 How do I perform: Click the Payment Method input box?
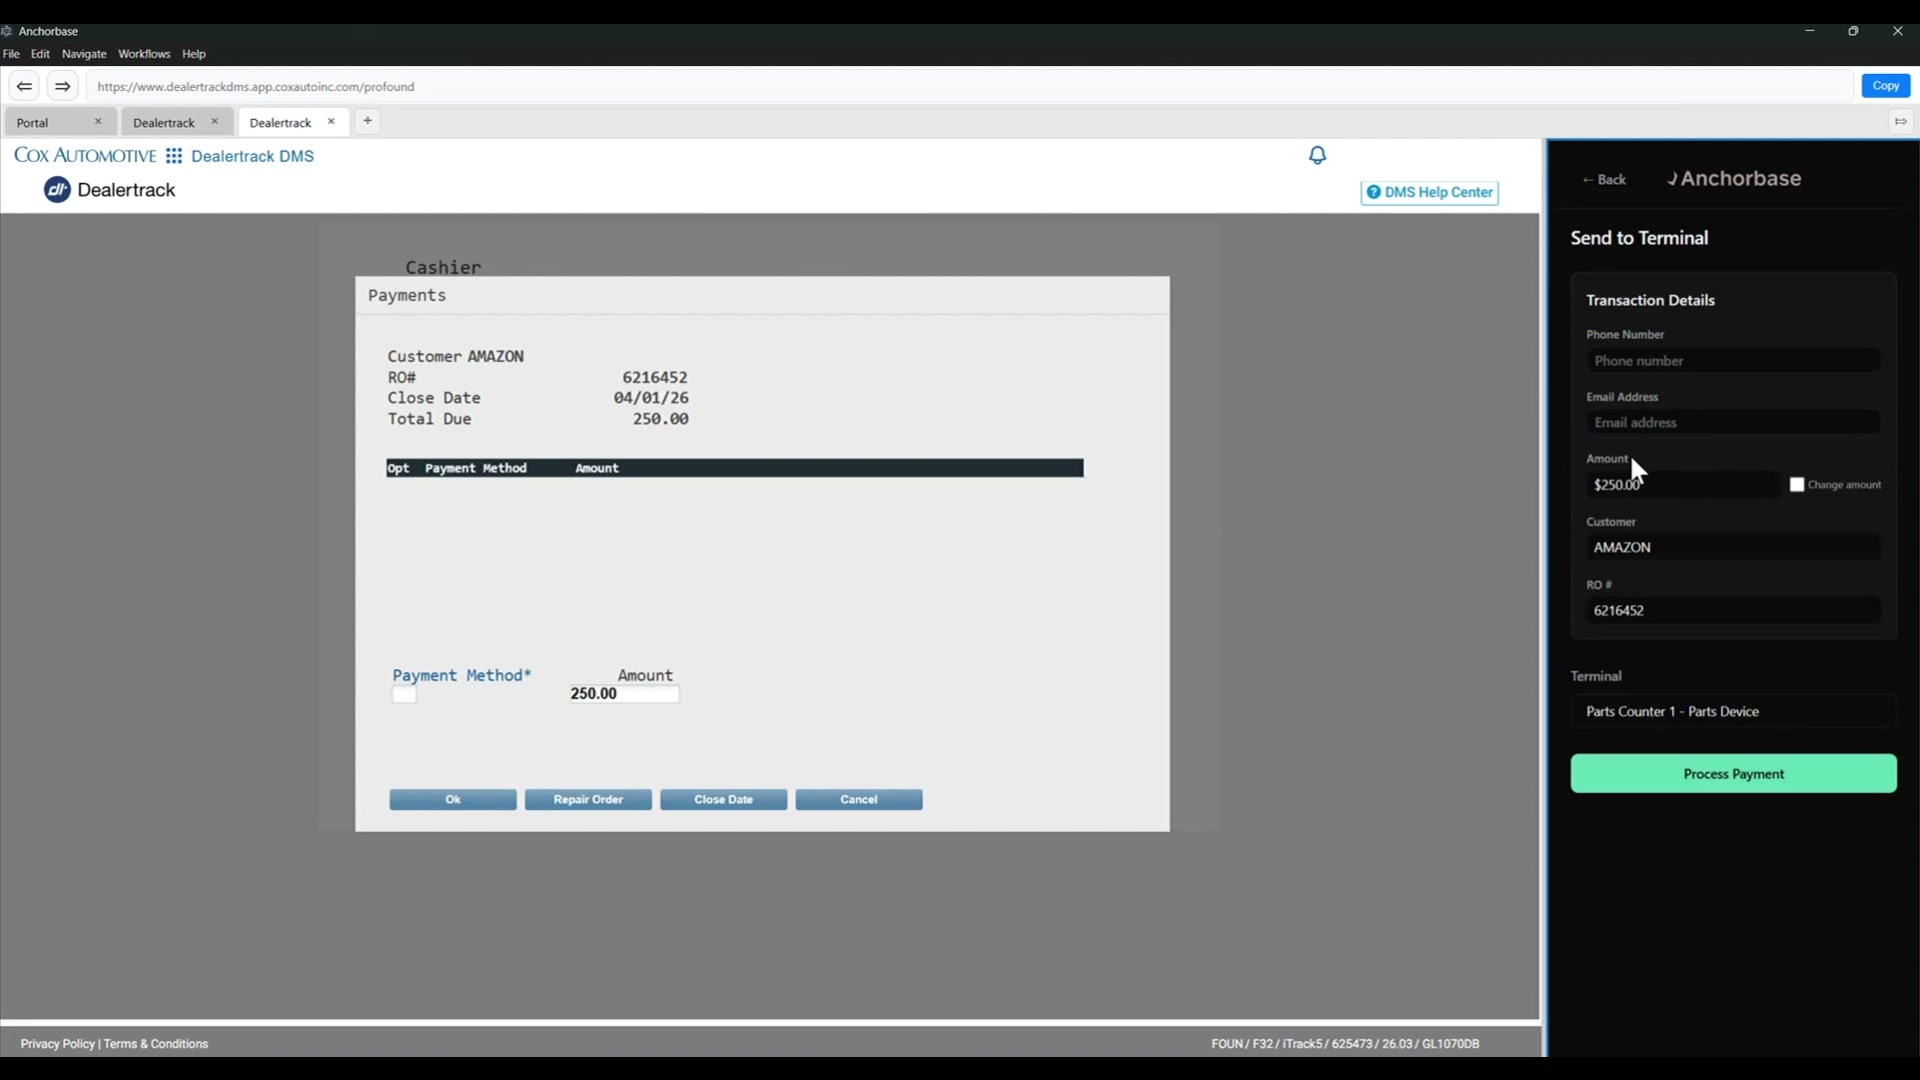404,695
